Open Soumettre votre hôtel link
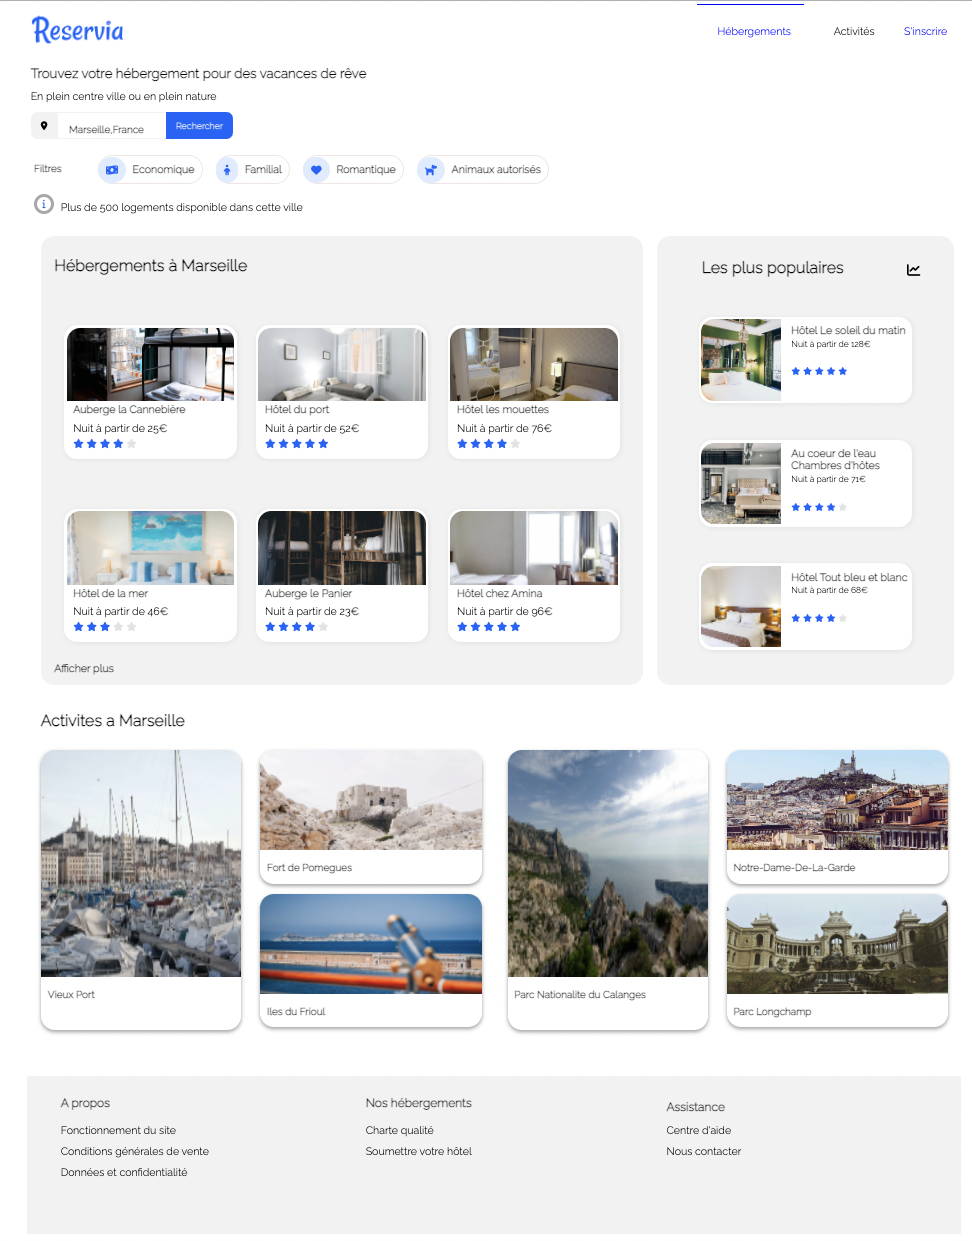 point(419,1151)
